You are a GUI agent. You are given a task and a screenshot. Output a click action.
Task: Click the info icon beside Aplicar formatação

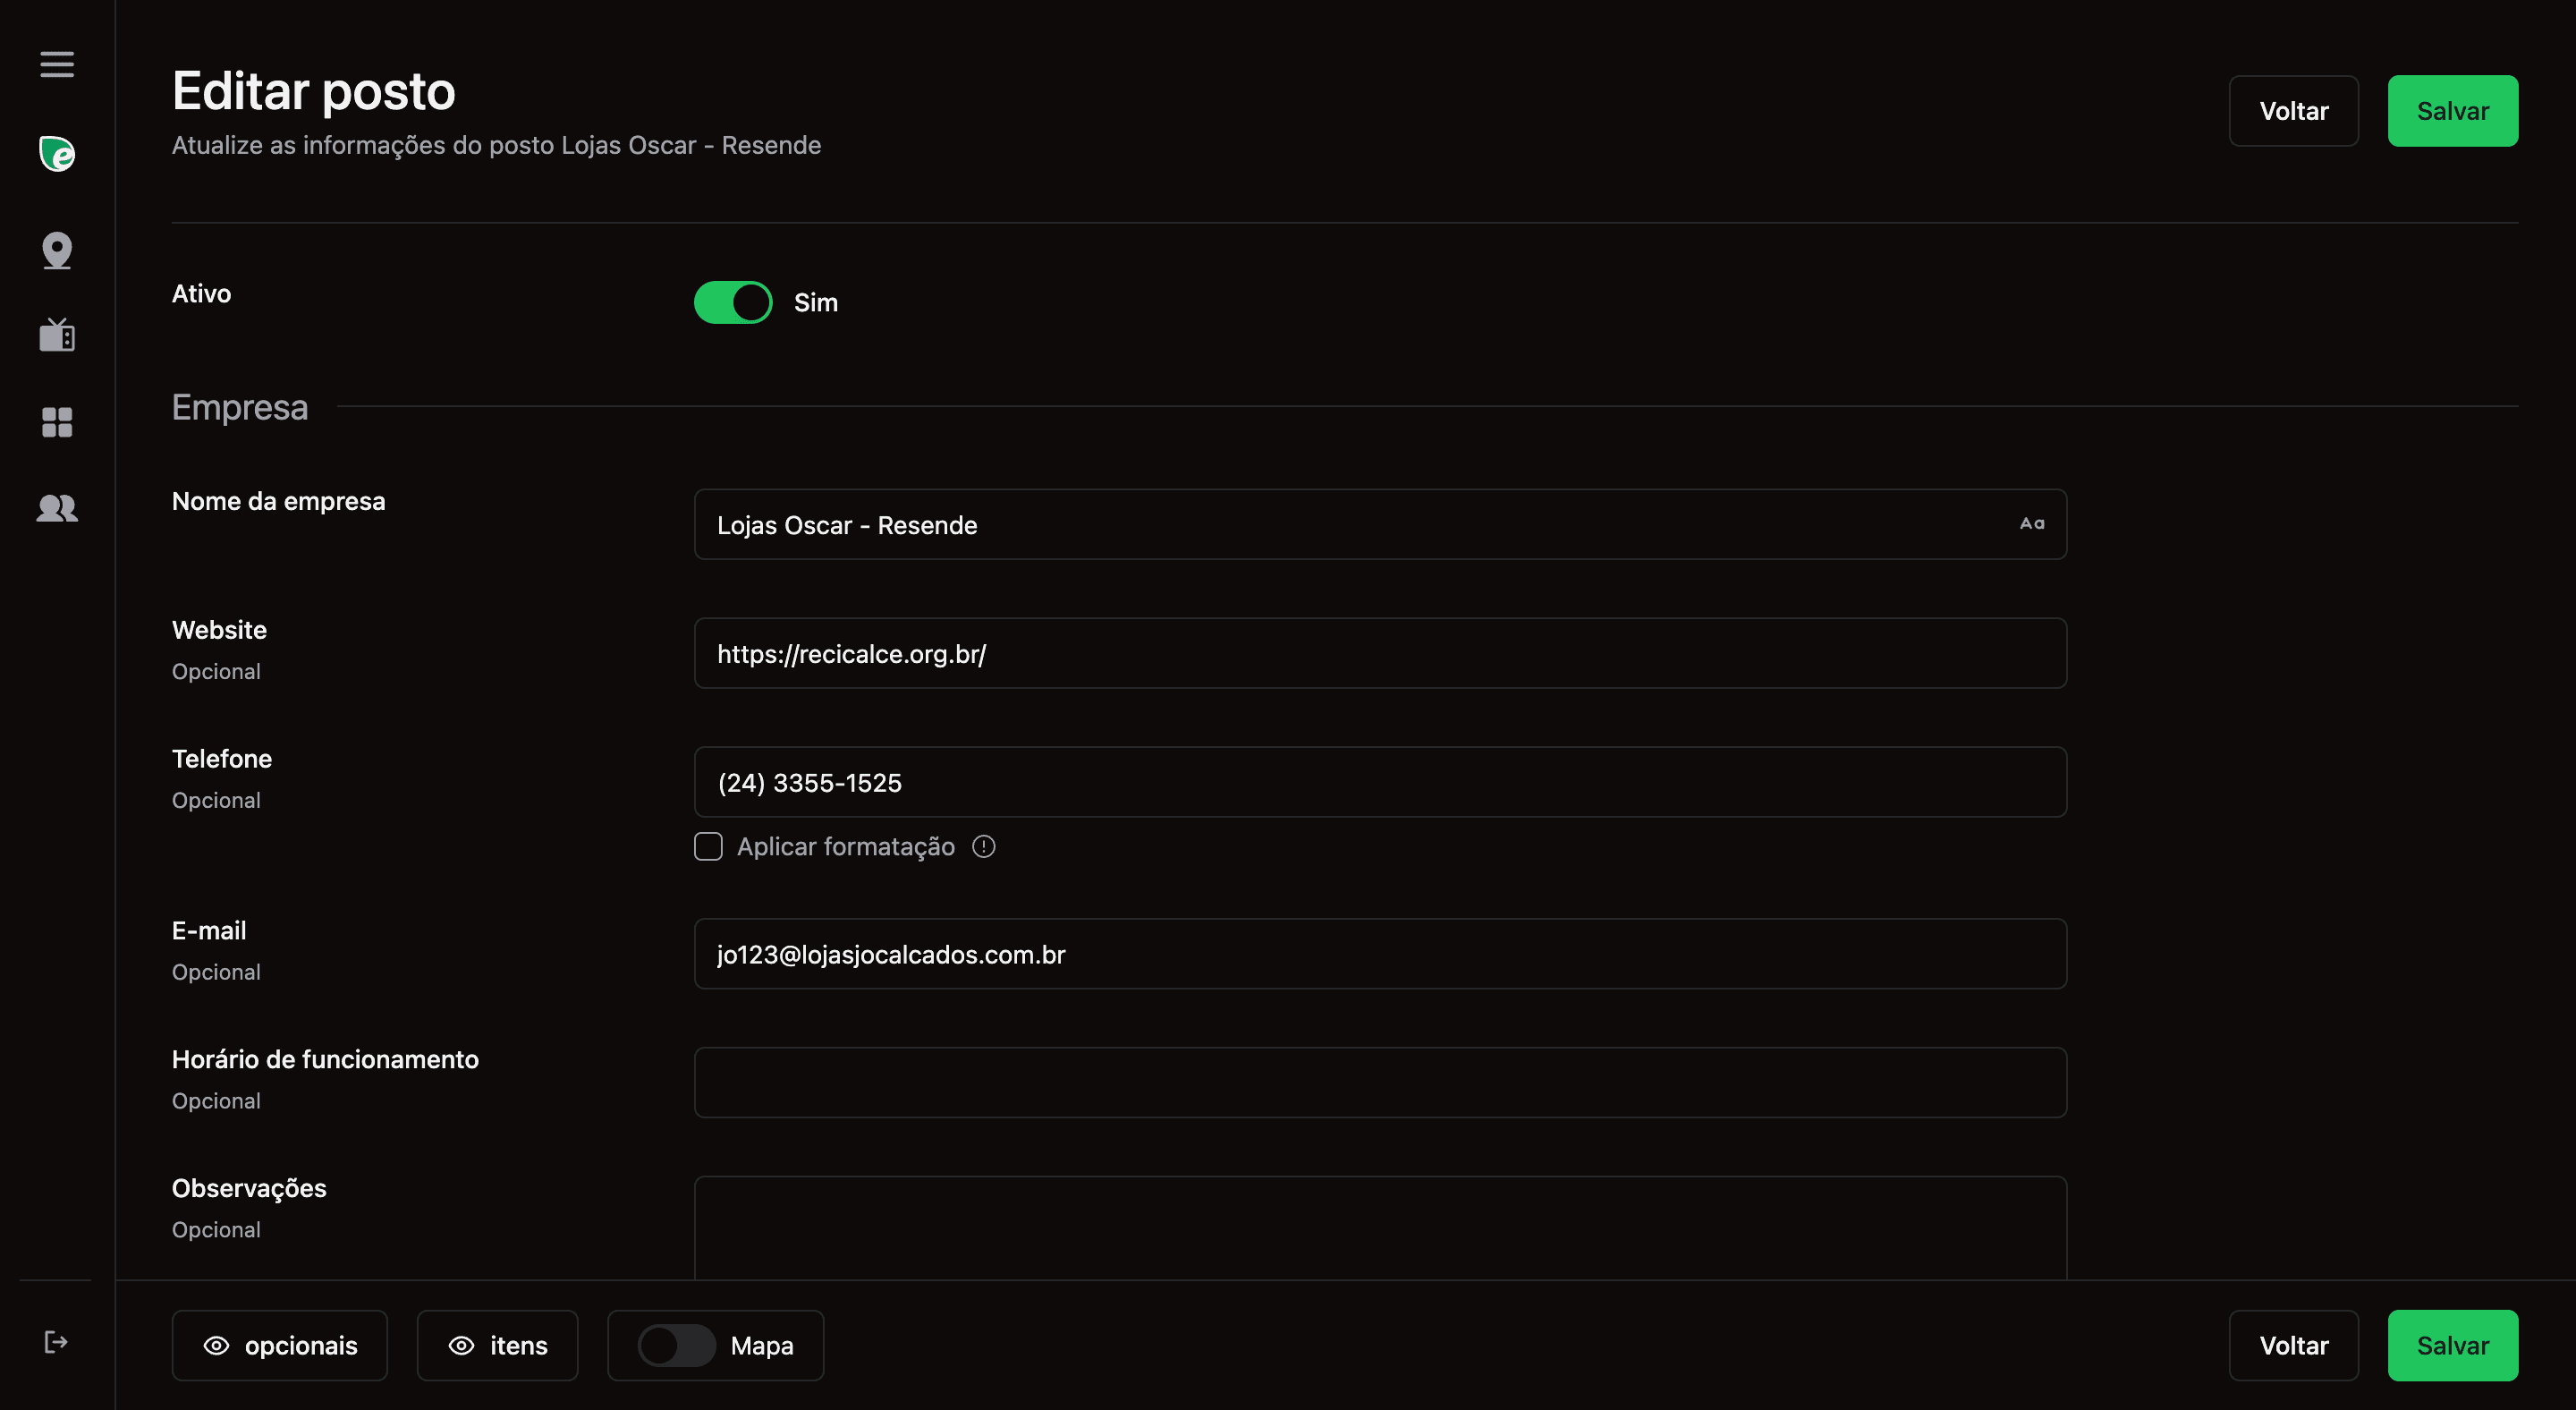pos(984,847)
